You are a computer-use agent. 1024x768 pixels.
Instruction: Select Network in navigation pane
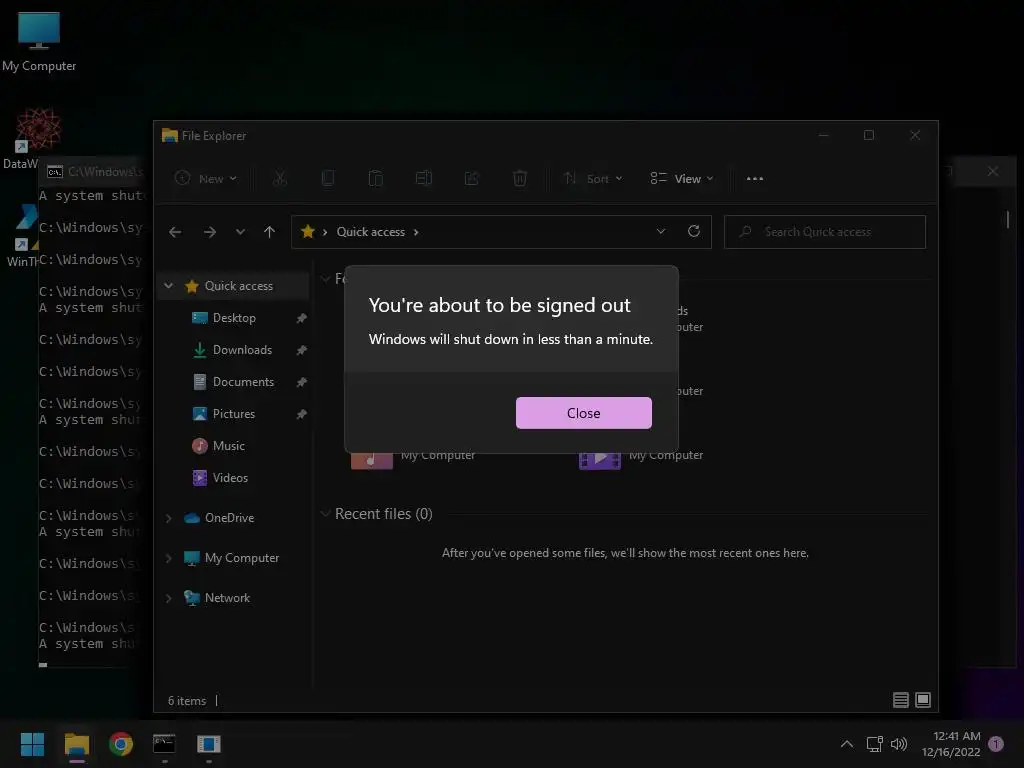227,598
